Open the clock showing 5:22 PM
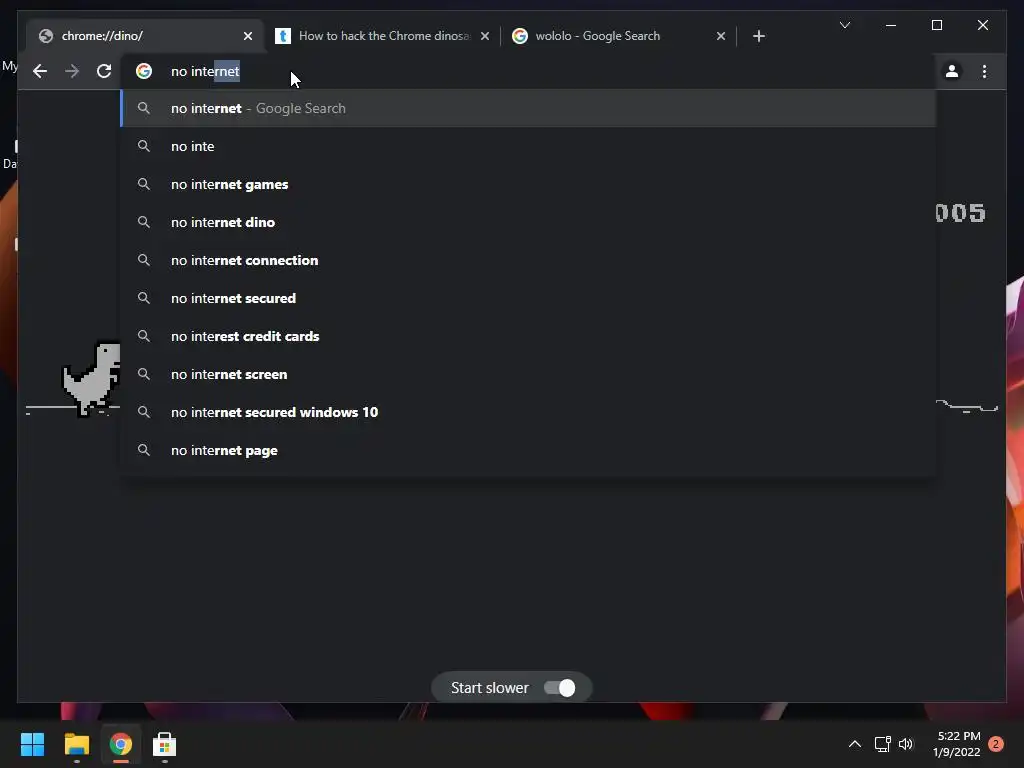The image size is (1024, 768). 957,744
